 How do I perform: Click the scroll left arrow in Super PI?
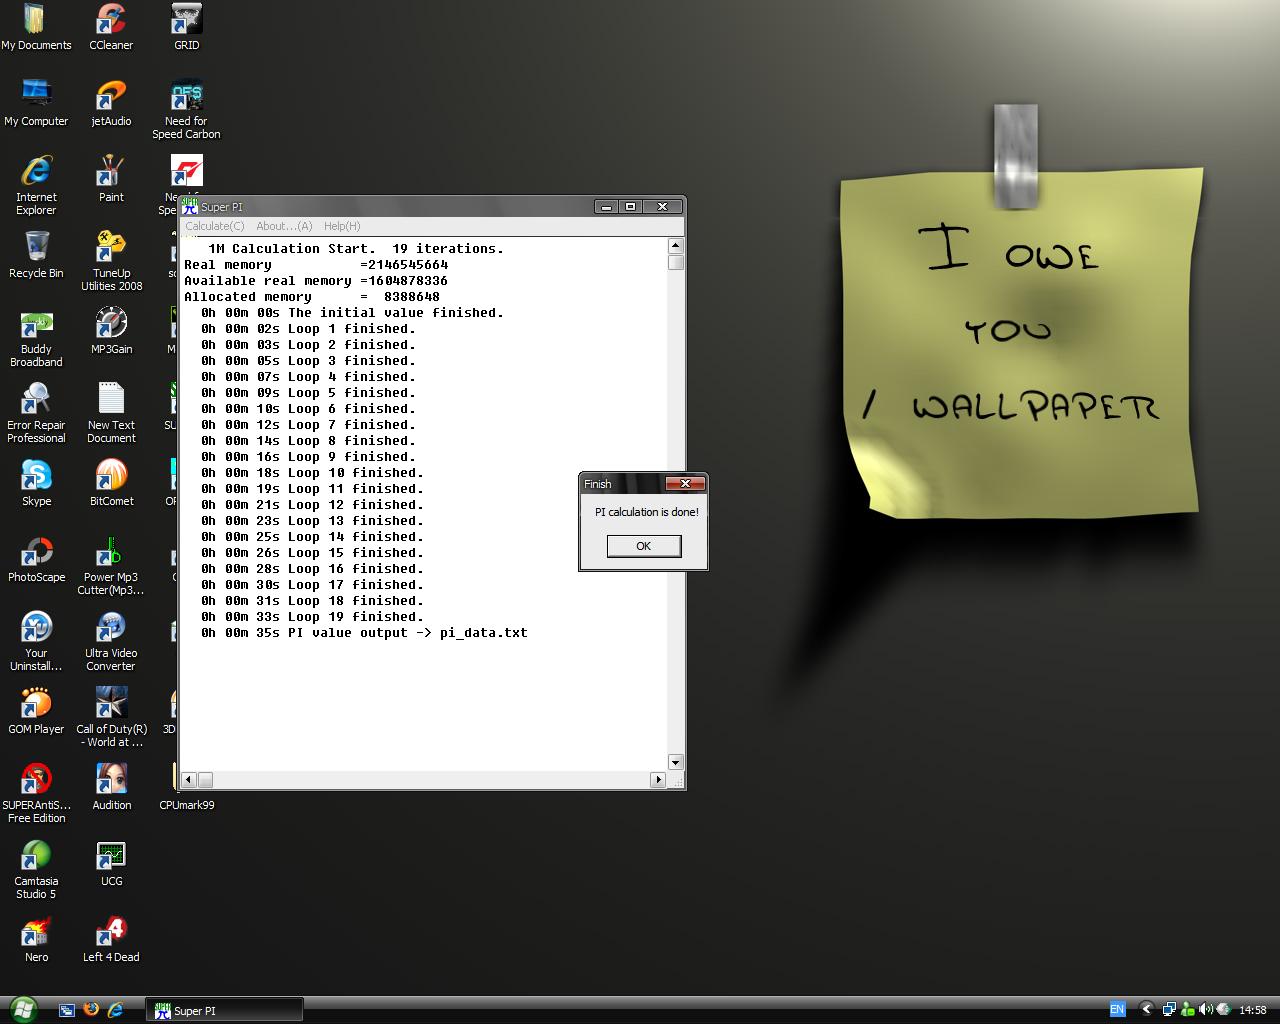[190, 779]
